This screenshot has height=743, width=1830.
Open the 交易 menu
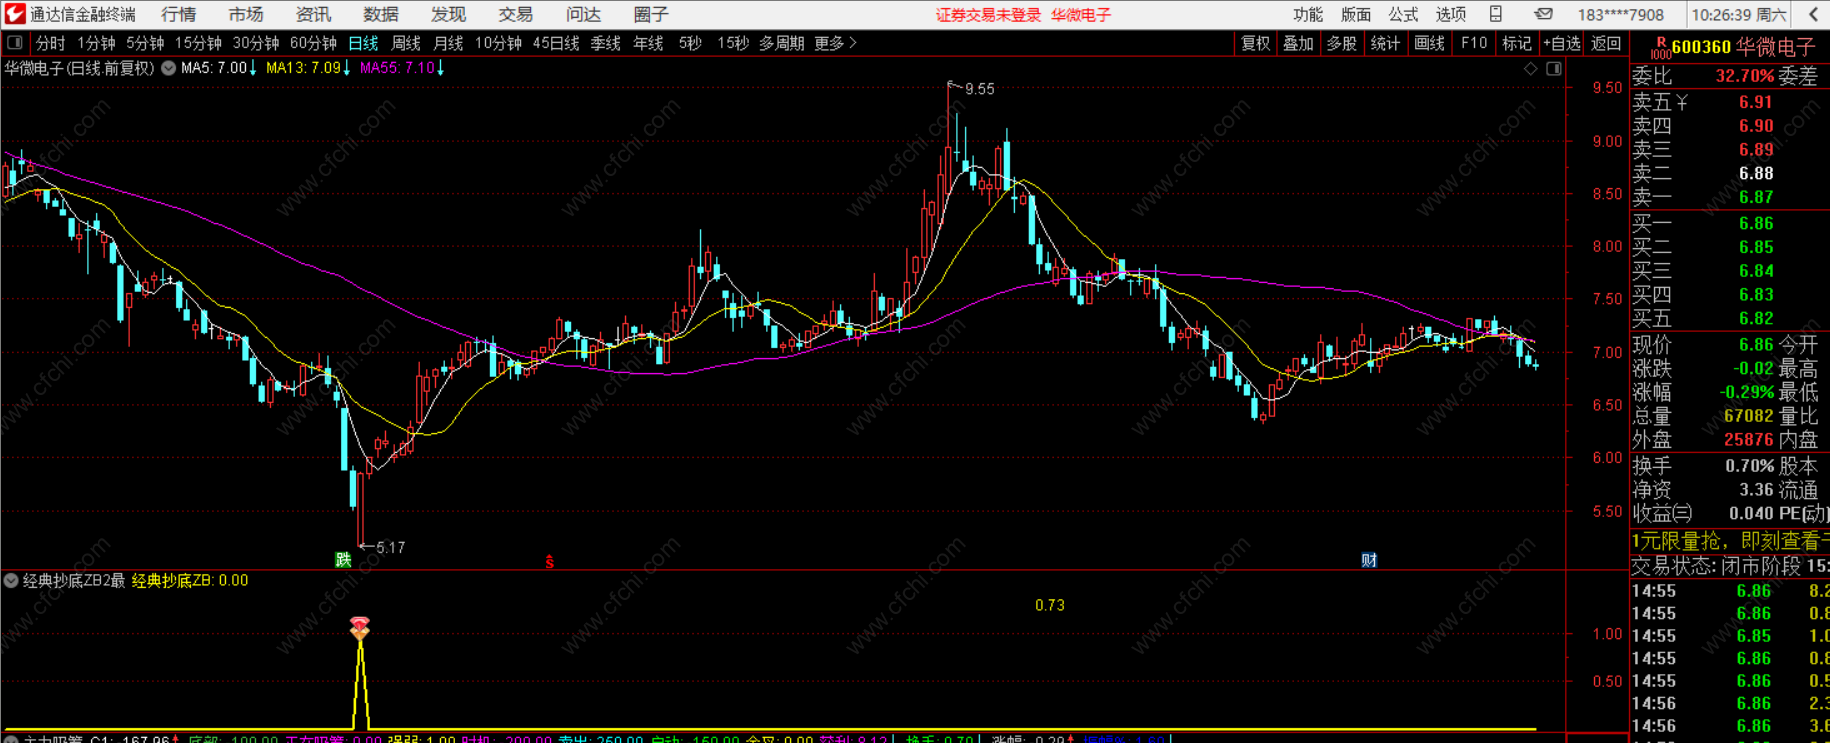point(516,14)
